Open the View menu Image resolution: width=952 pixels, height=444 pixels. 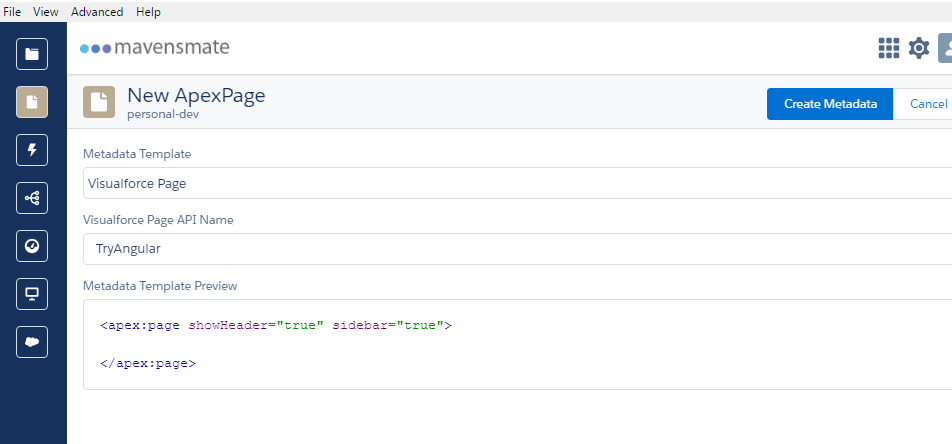click(x=46, y=12)
